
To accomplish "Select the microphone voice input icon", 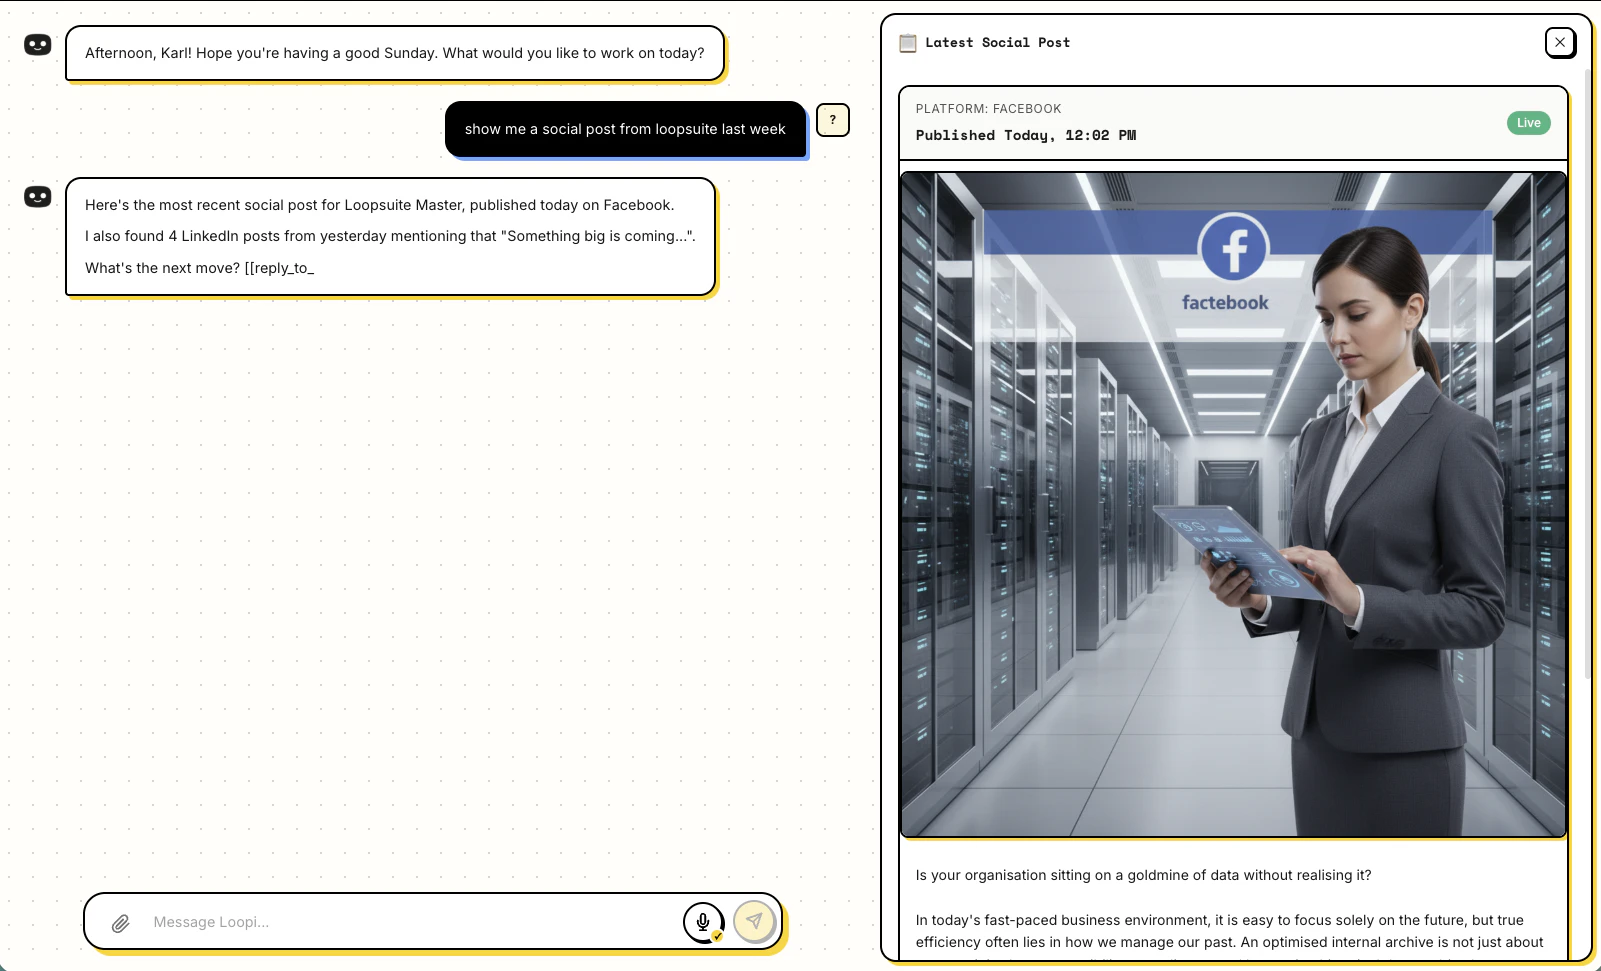I will (704, 921).
